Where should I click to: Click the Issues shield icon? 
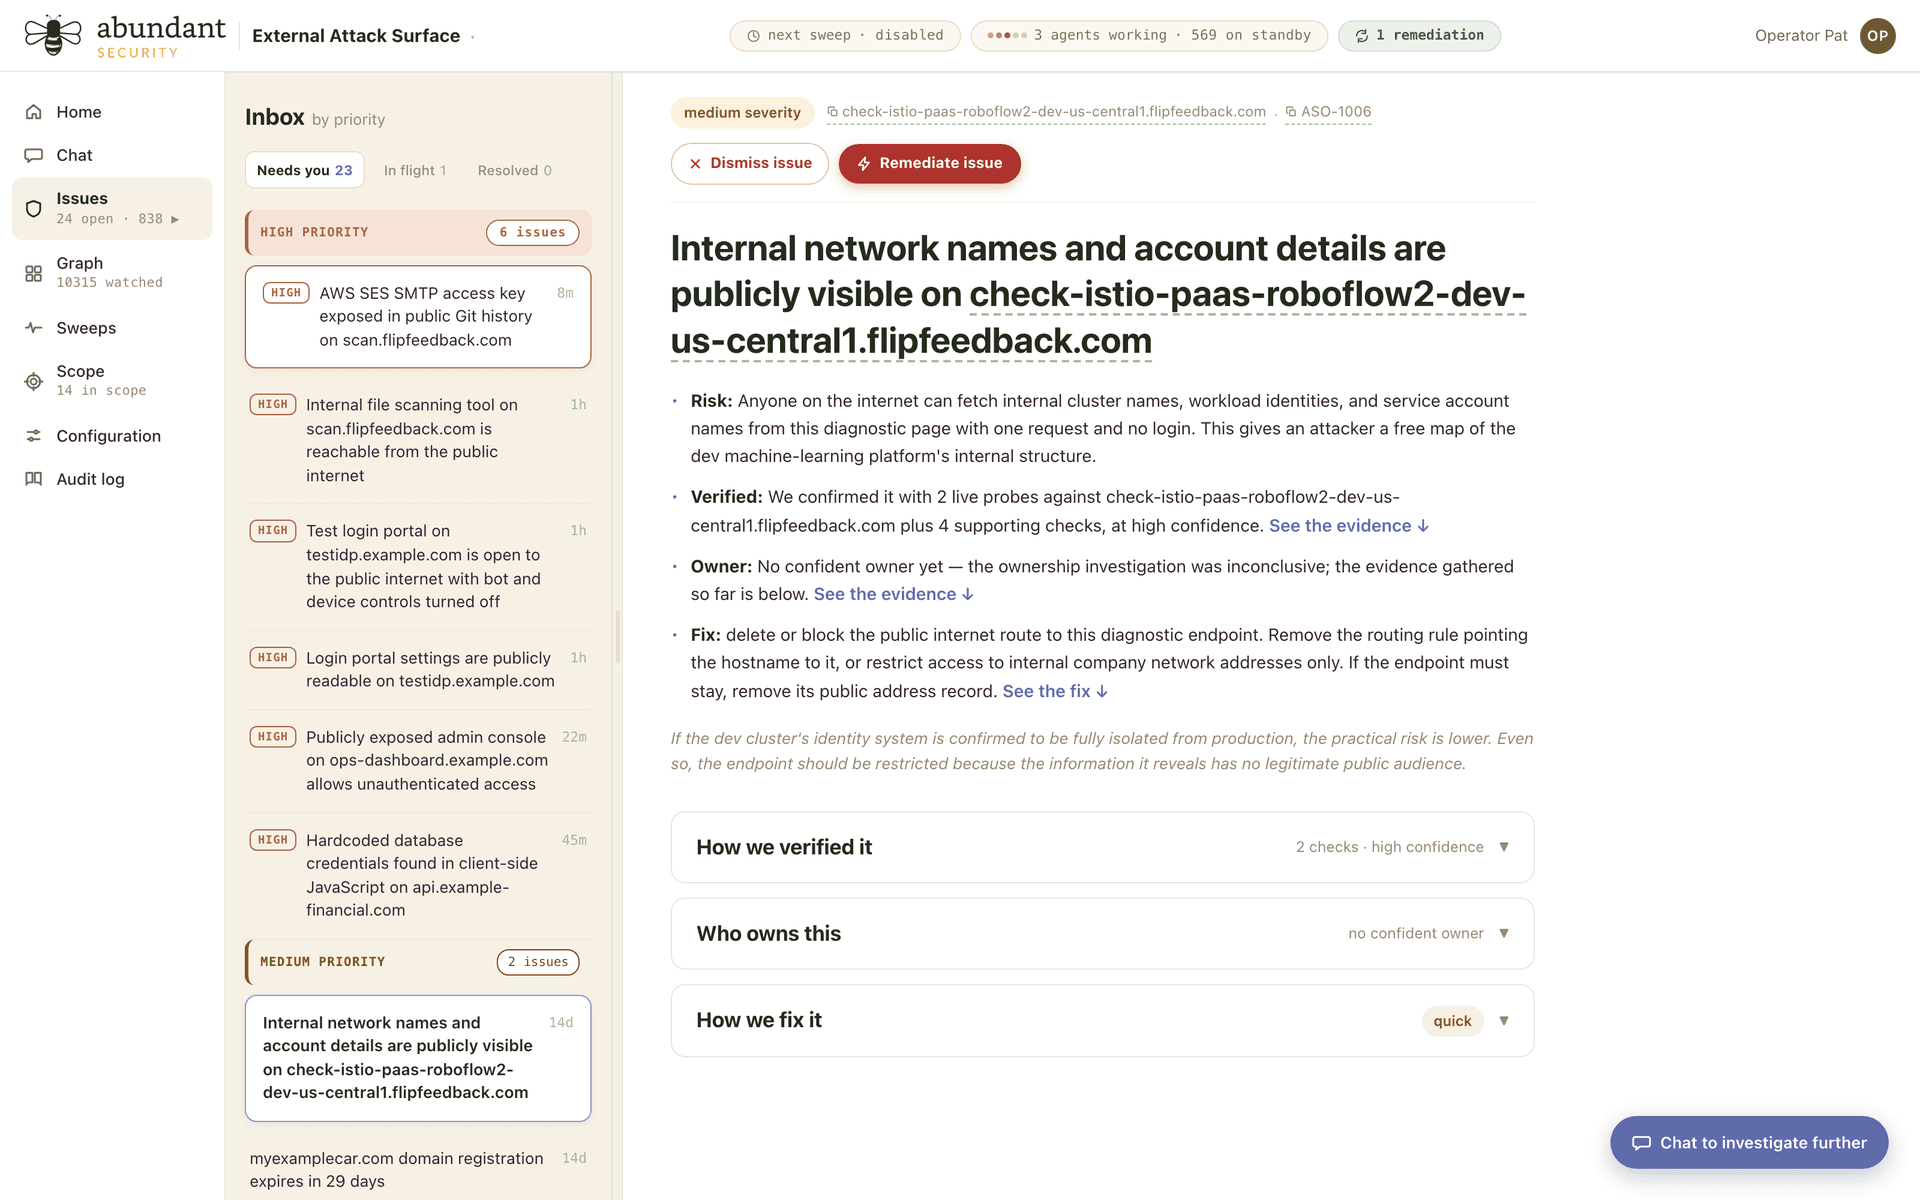(x=34, y=208)
